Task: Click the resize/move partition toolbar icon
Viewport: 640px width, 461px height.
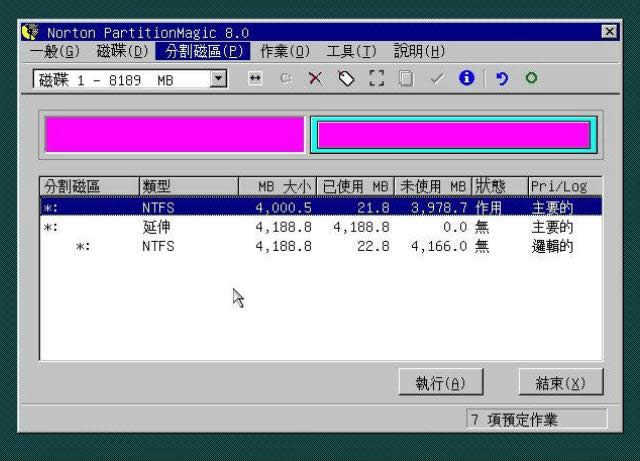Action: (255, 79)
